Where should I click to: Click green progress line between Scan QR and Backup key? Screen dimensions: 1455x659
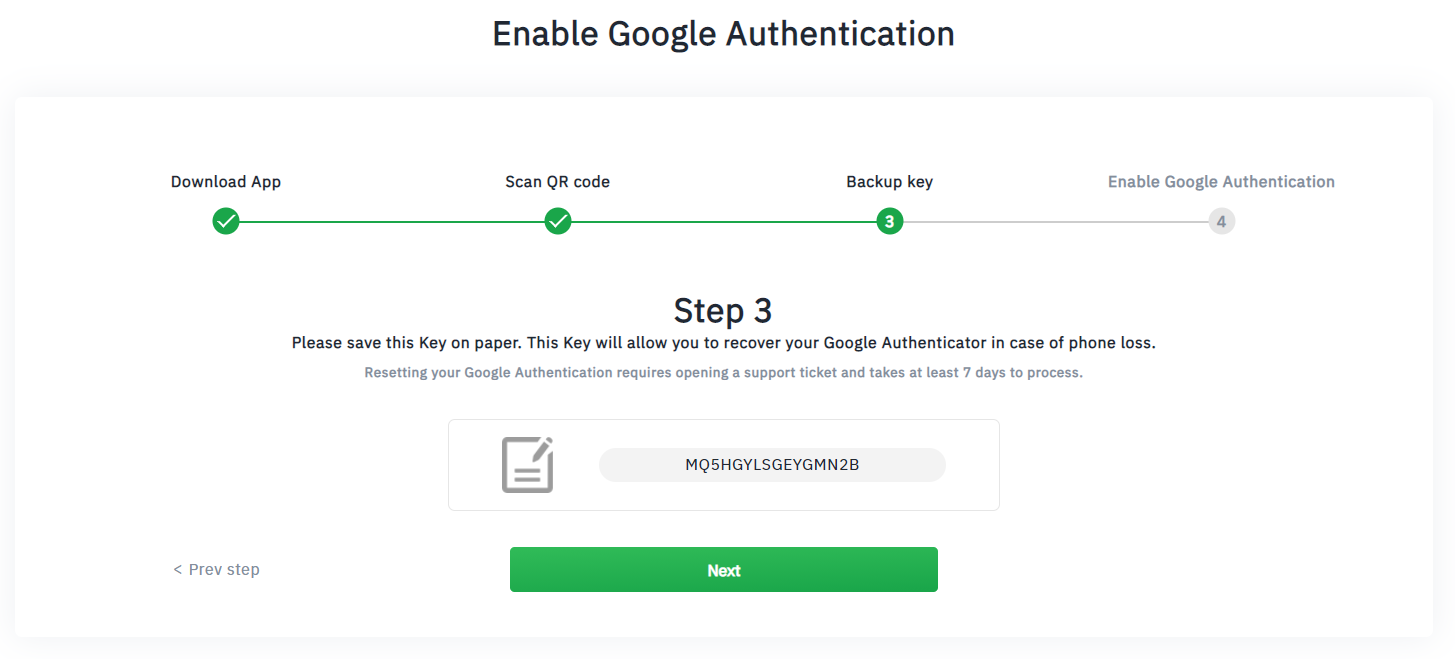724,221
